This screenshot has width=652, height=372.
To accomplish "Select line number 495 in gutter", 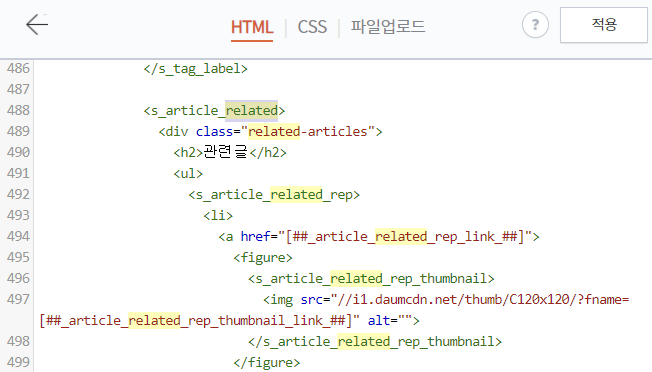I will point(18,257).
